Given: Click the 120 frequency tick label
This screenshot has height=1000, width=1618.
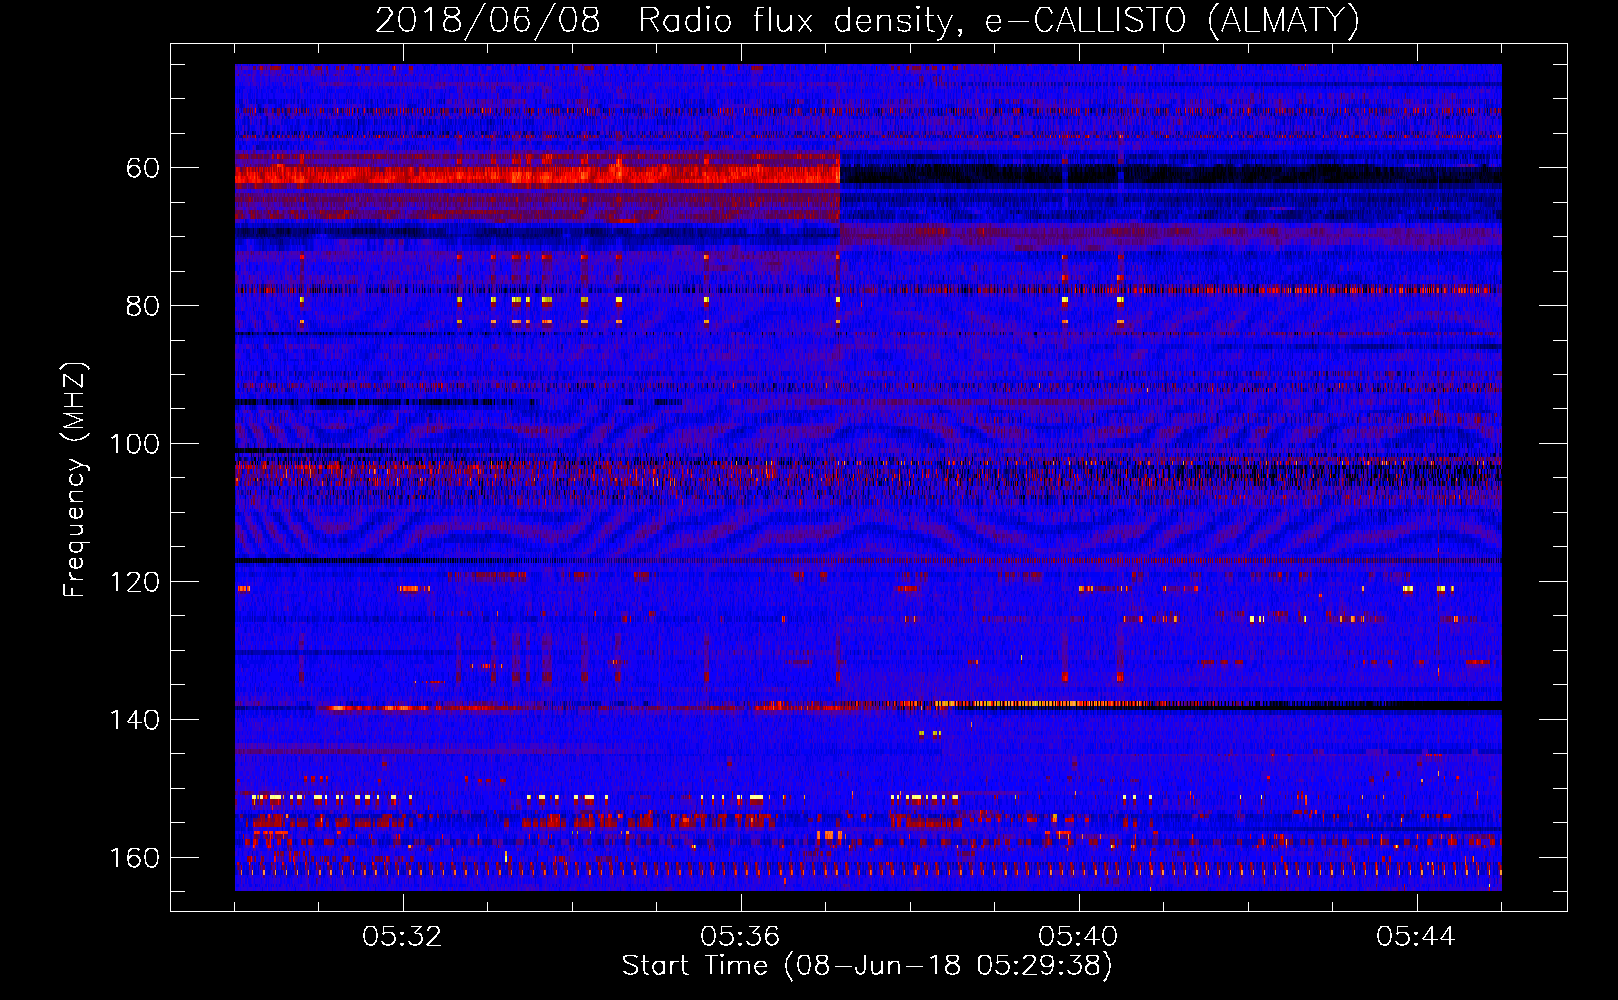Looking at the screenshot, I should 135,582.
